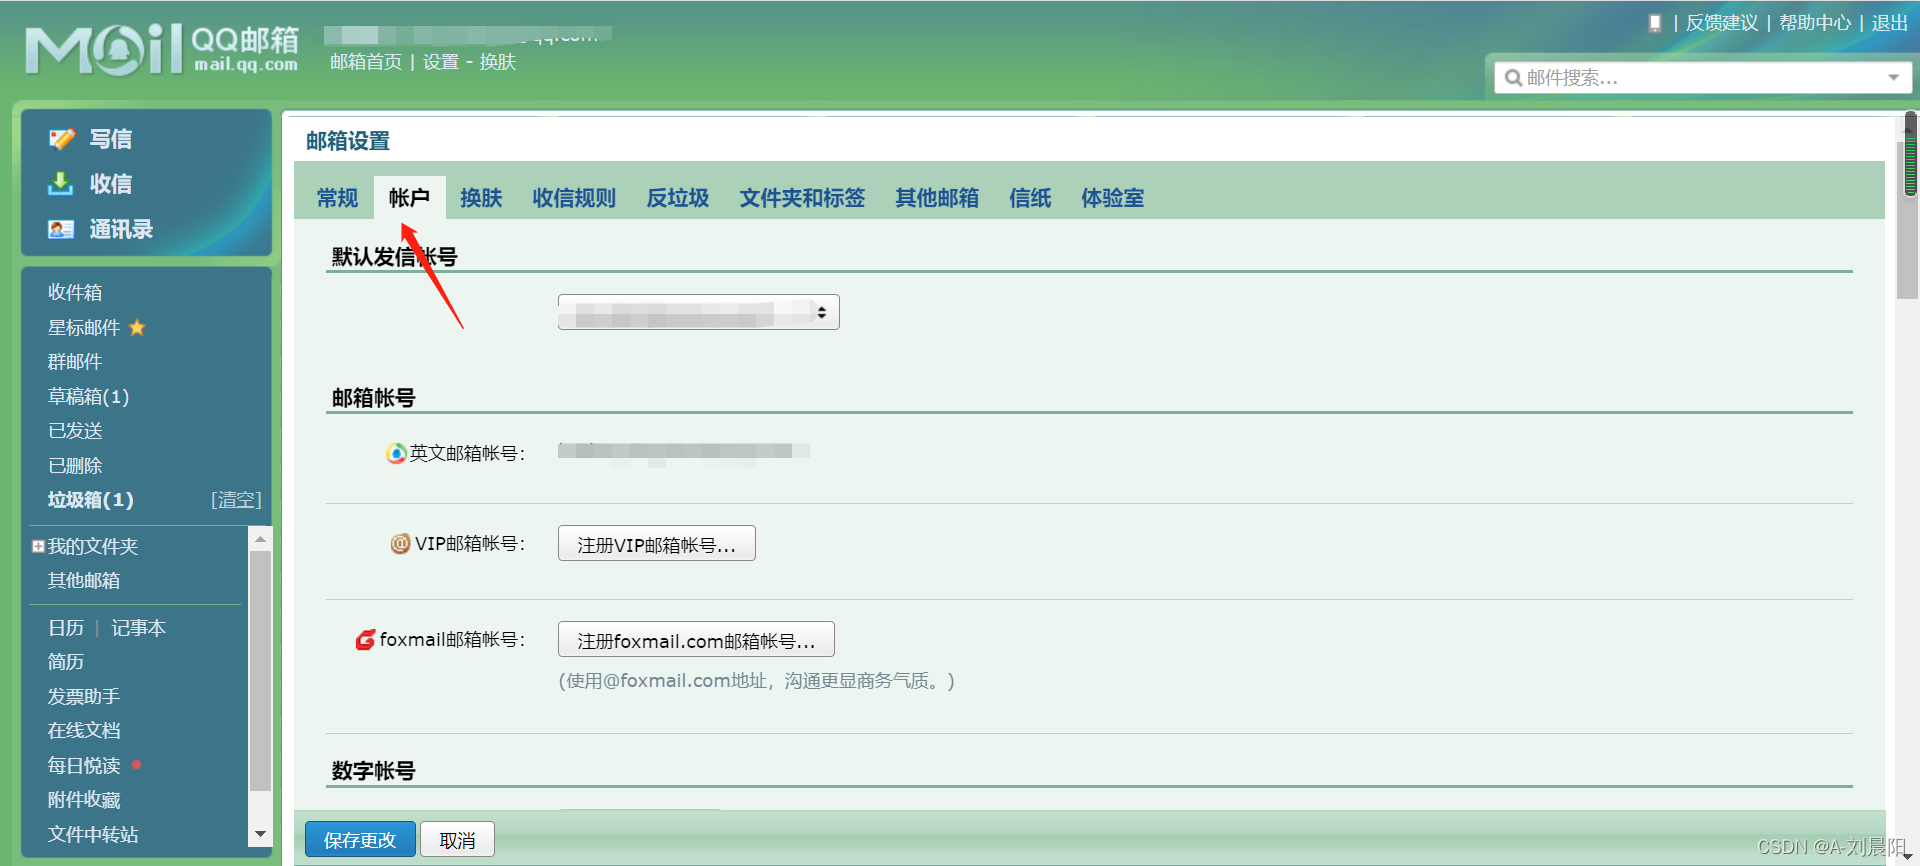Viewport: 1920px width, 866px height.
Task: Switch to the 反垃圾 settings tab
Action: tap(677, 198)
